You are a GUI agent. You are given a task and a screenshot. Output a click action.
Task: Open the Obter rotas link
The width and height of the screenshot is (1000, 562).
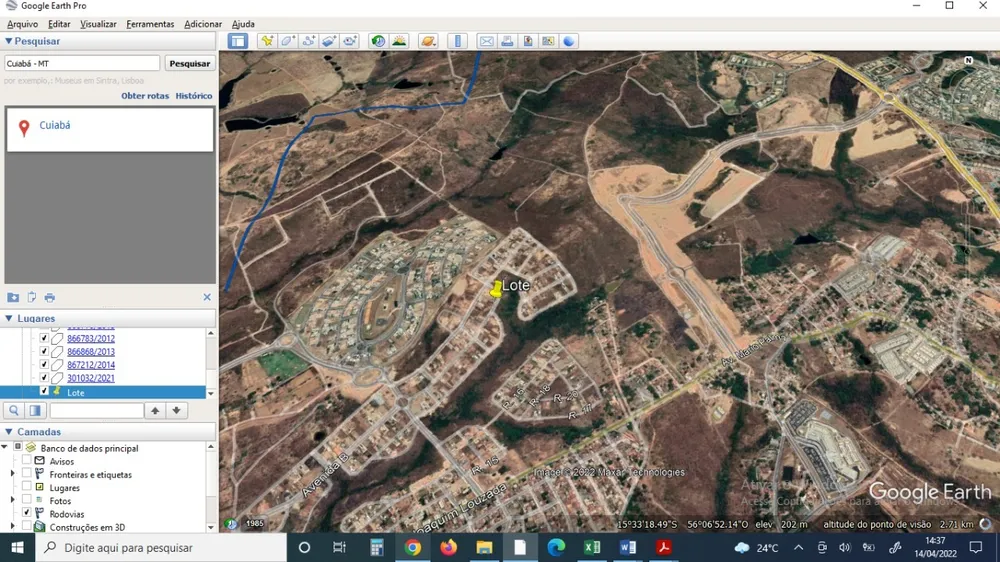point(145,96)
